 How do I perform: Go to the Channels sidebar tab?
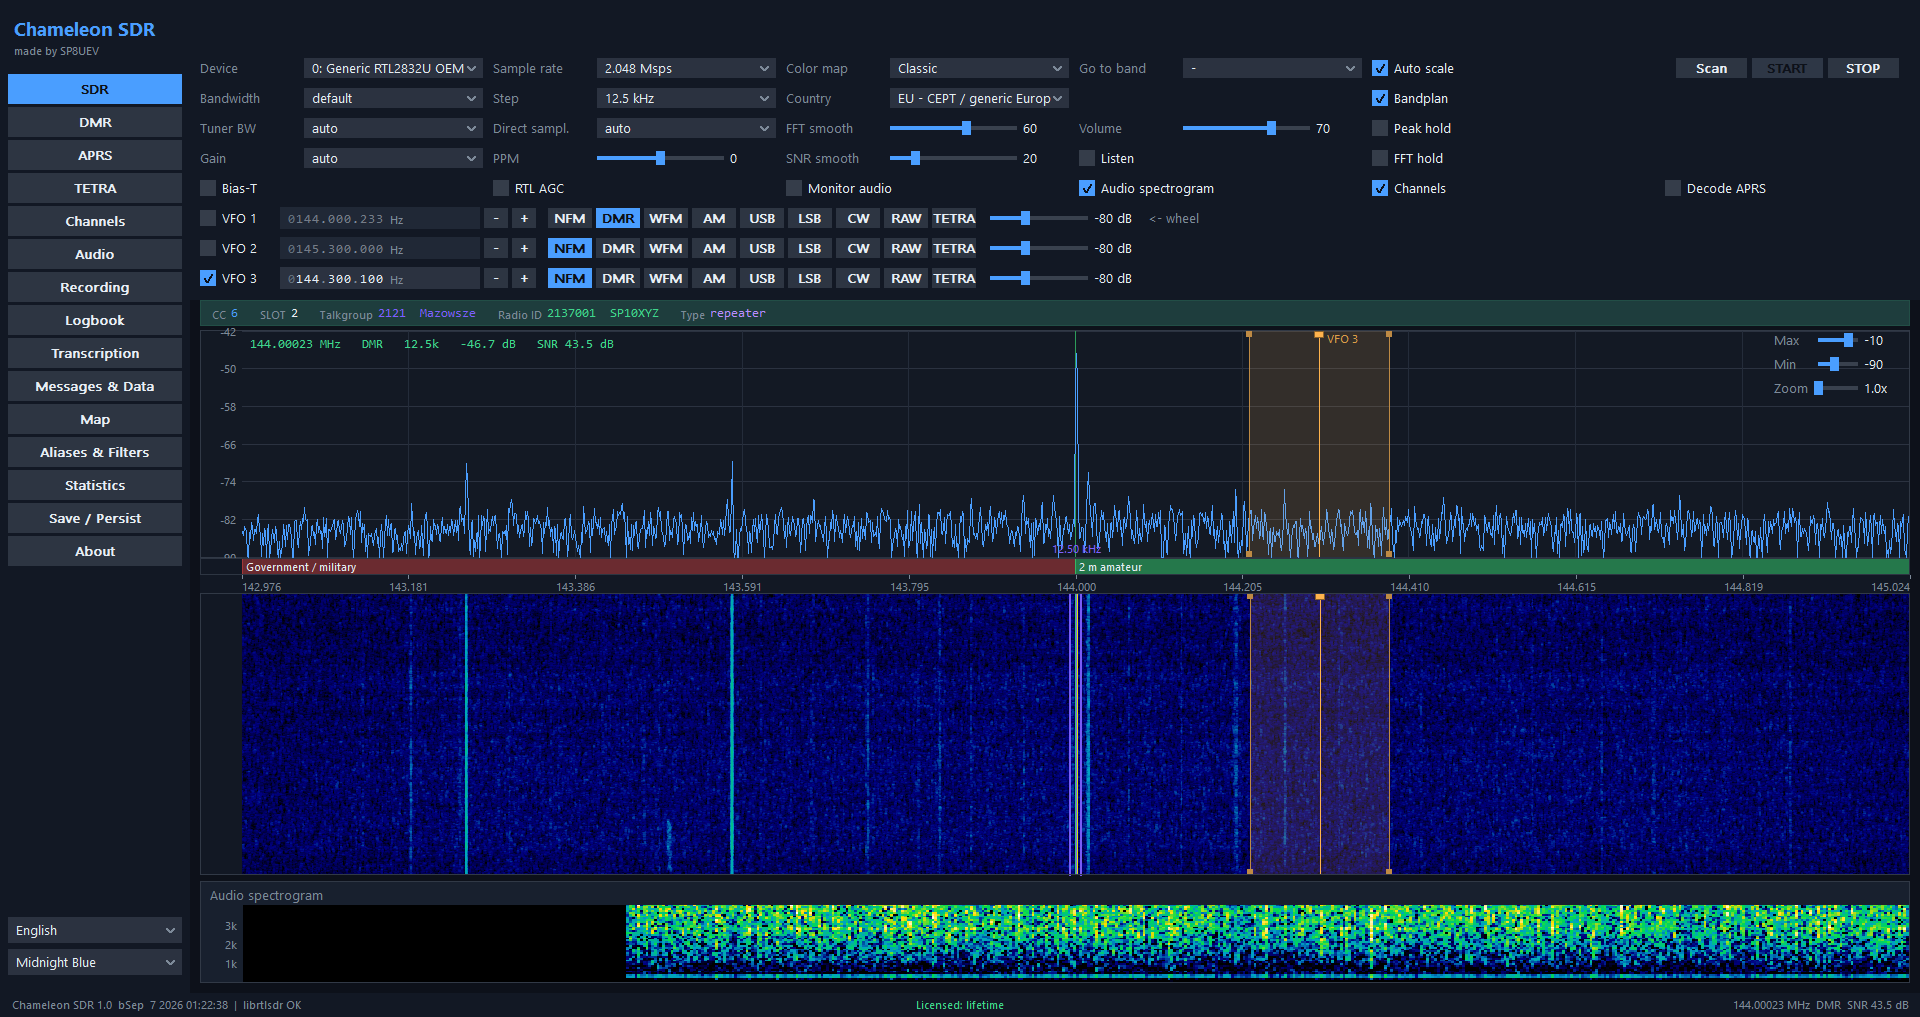pyautogui.click(x=95, y=221)
